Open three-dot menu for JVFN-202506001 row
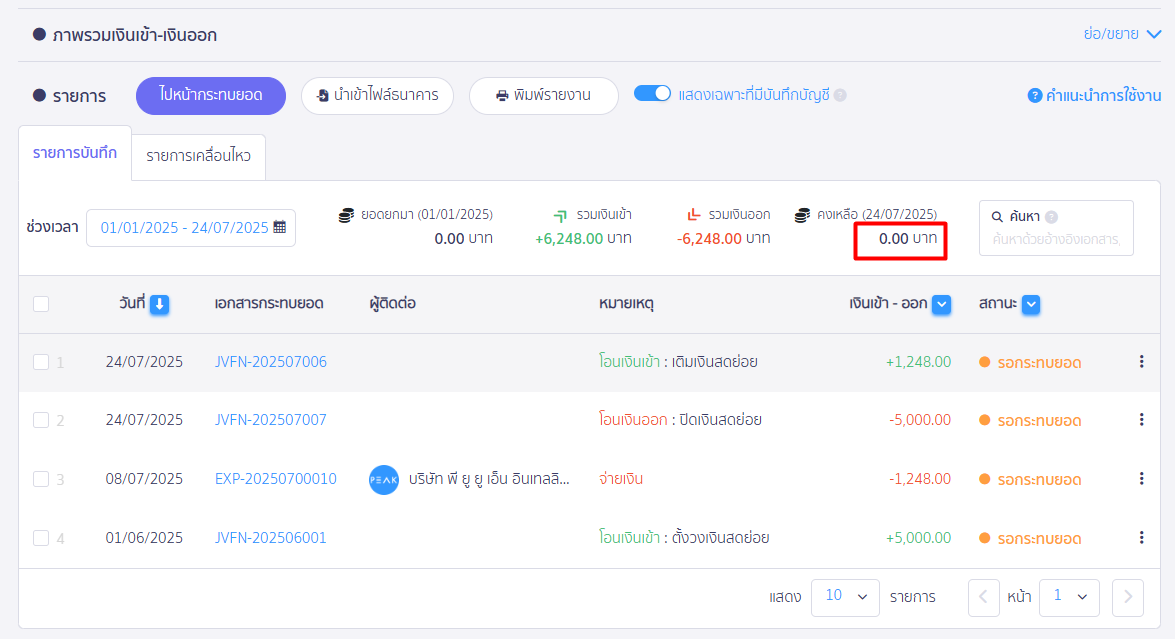This screenshot has height=639, width=1175. [x=1141, y=537]
